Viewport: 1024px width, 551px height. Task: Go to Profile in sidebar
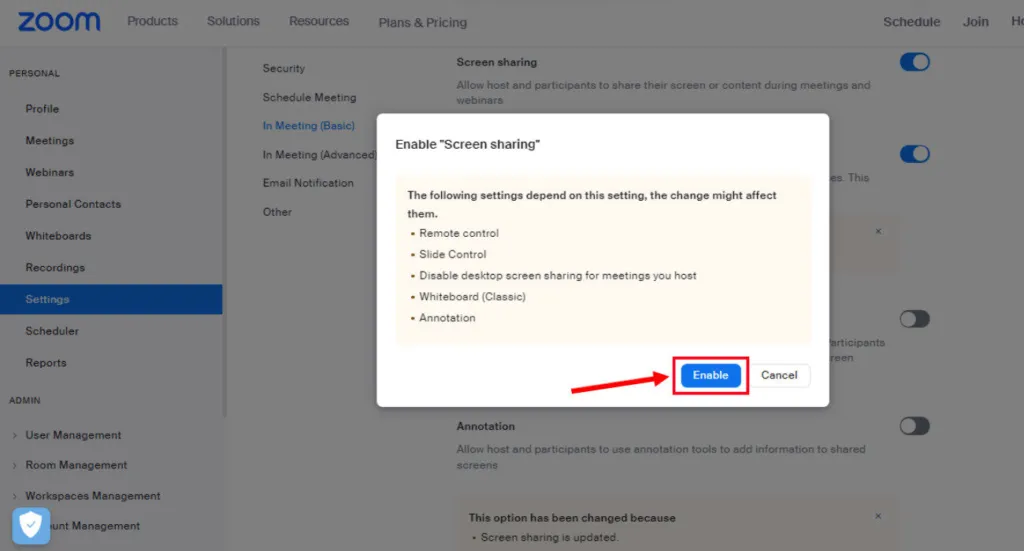point(42,109)
